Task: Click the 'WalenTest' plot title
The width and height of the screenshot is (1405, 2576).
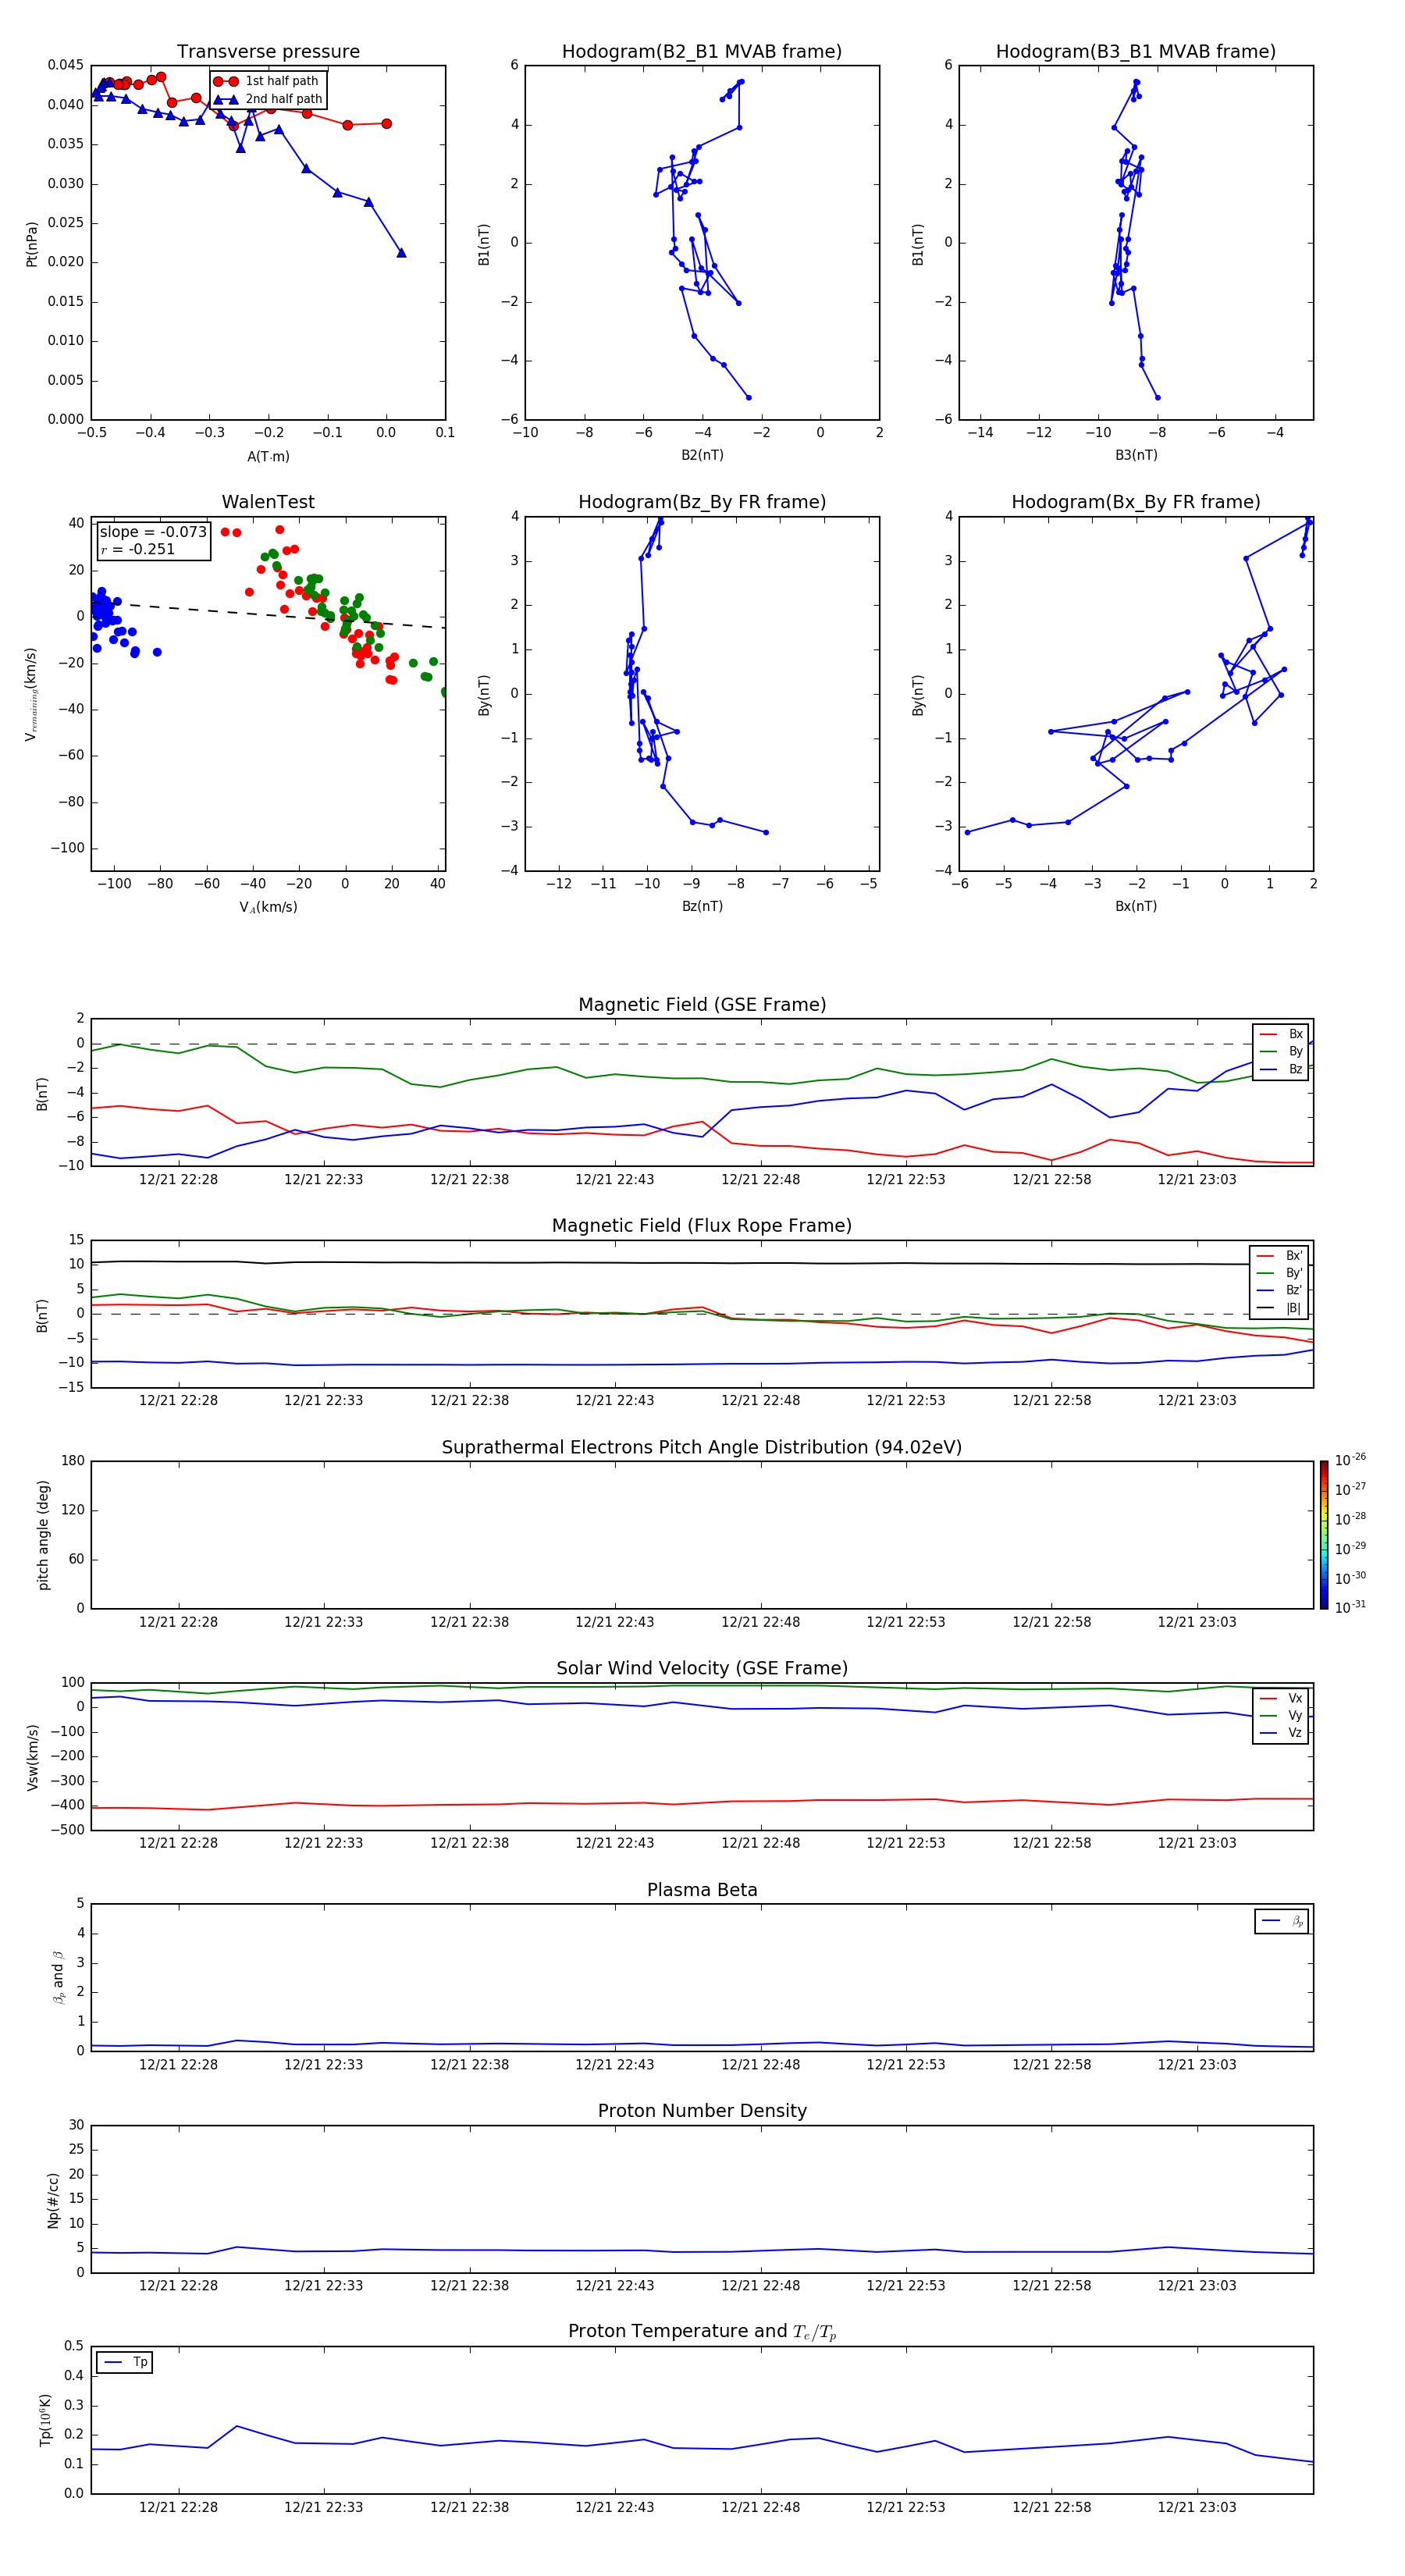Action: tap(268, 502)
